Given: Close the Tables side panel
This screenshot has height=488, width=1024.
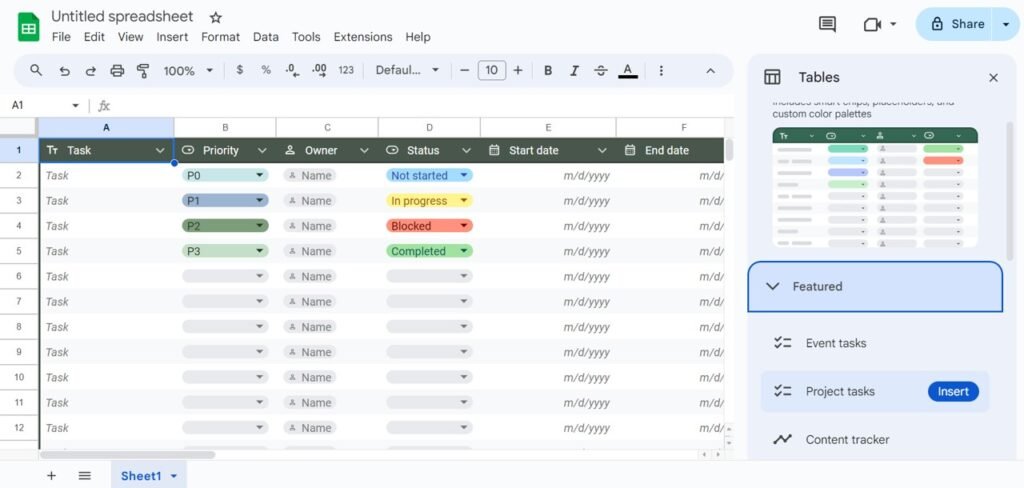Looking at the screenshot, I should tap(993, 78).
